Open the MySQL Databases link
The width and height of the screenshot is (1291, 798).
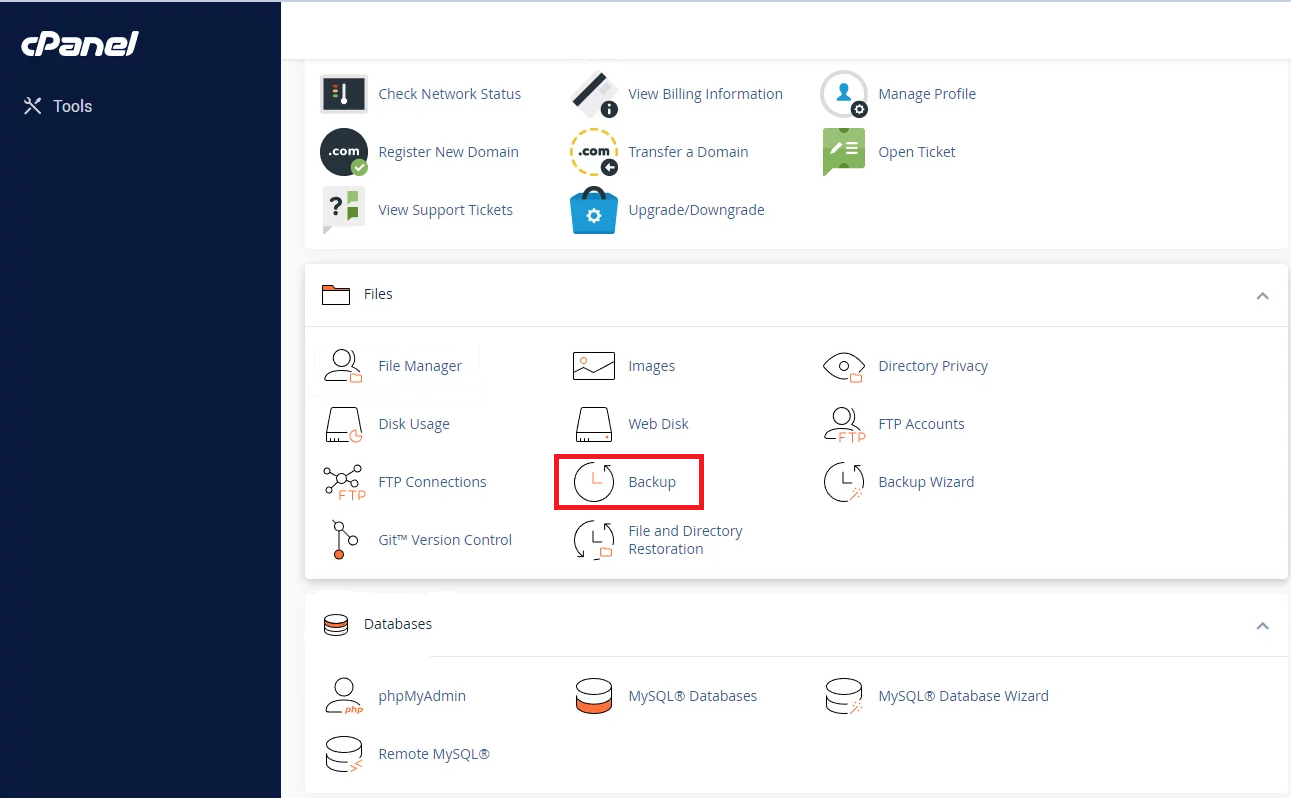click(693, 696)
